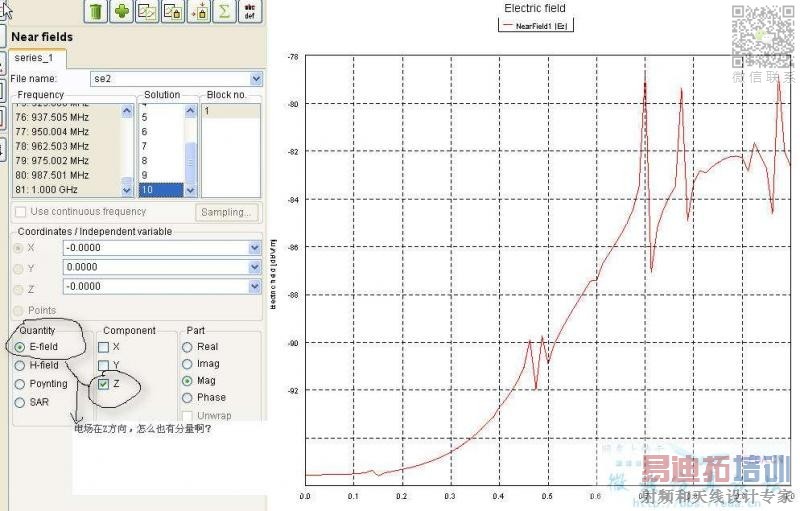Open the Z coordinate value dropdown
The width and height of the screenshot is (800, 511).
pyautogui.click(x=255, y=287)
